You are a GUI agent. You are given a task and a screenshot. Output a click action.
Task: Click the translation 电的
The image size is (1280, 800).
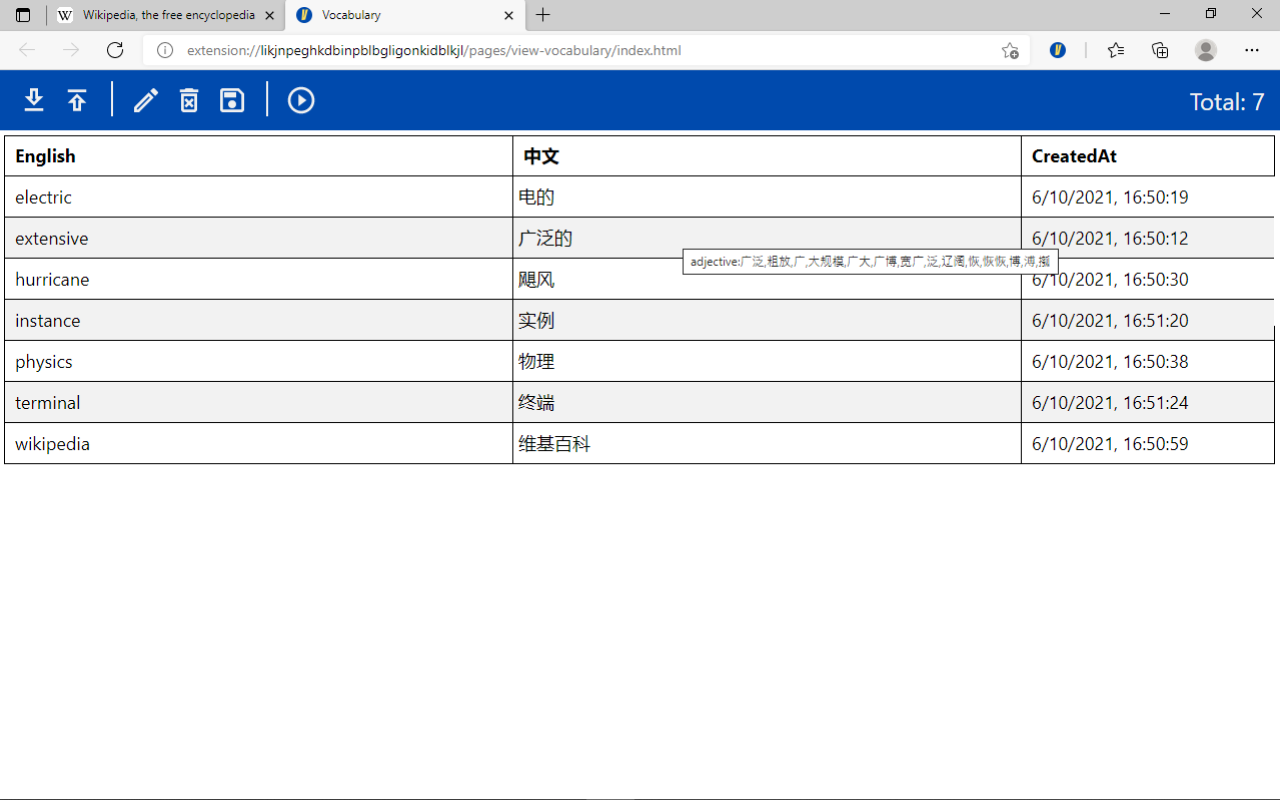point(536,197)
